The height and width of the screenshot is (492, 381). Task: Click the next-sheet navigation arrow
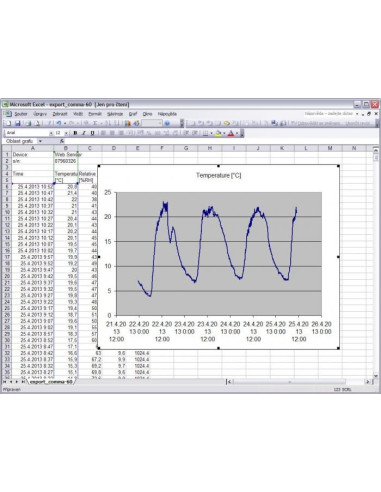(17, 382)
